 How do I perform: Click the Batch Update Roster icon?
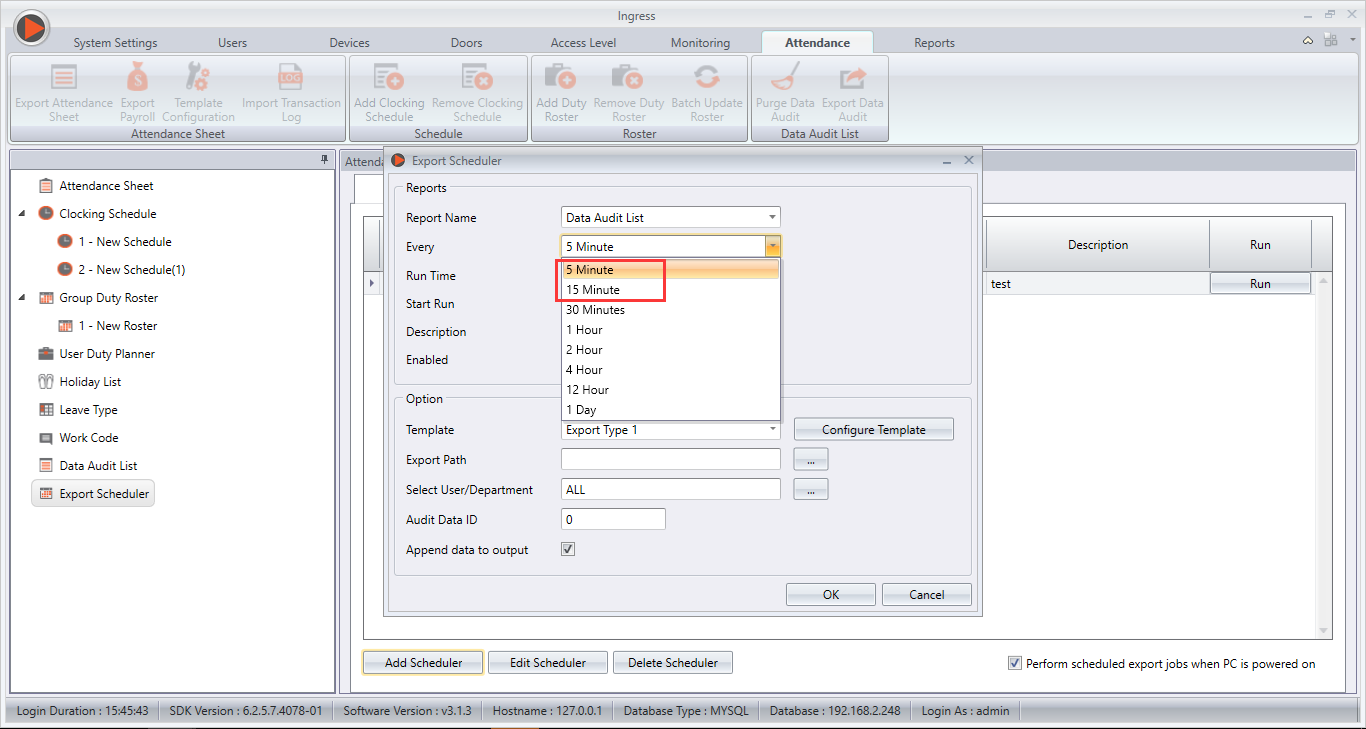[x=707, y=78]
